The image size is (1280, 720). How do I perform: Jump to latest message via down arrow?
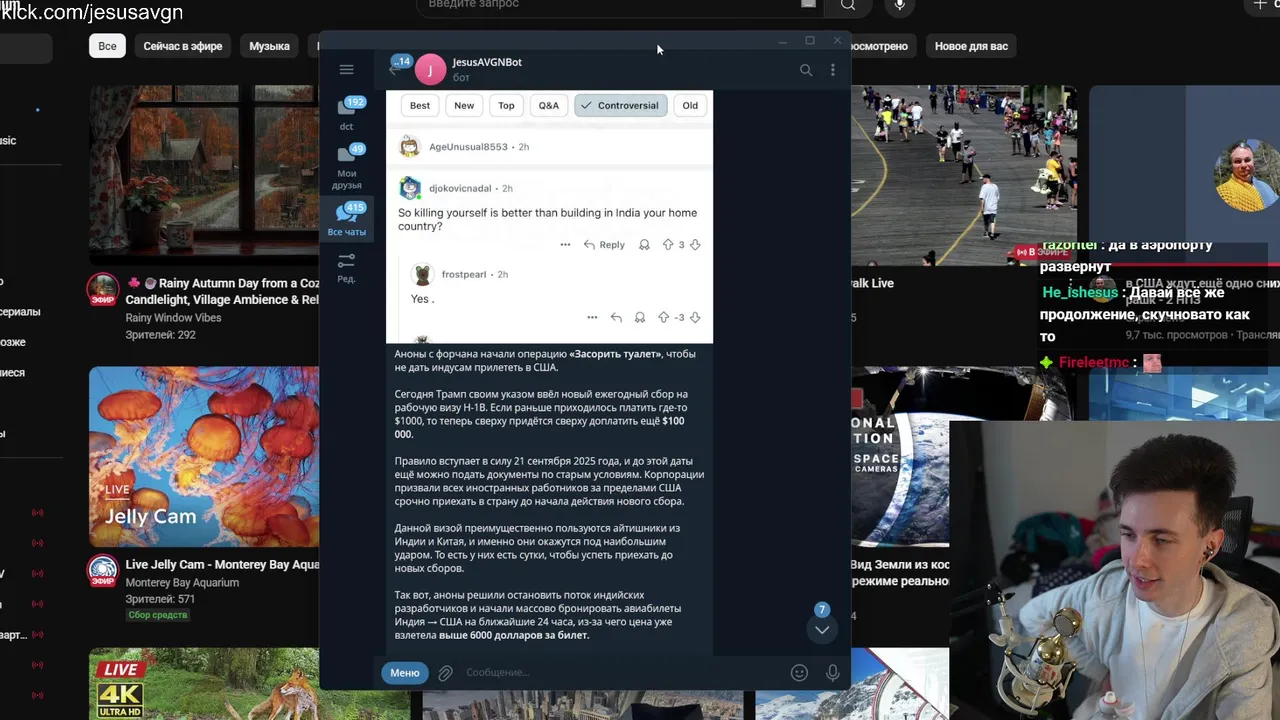821,629
